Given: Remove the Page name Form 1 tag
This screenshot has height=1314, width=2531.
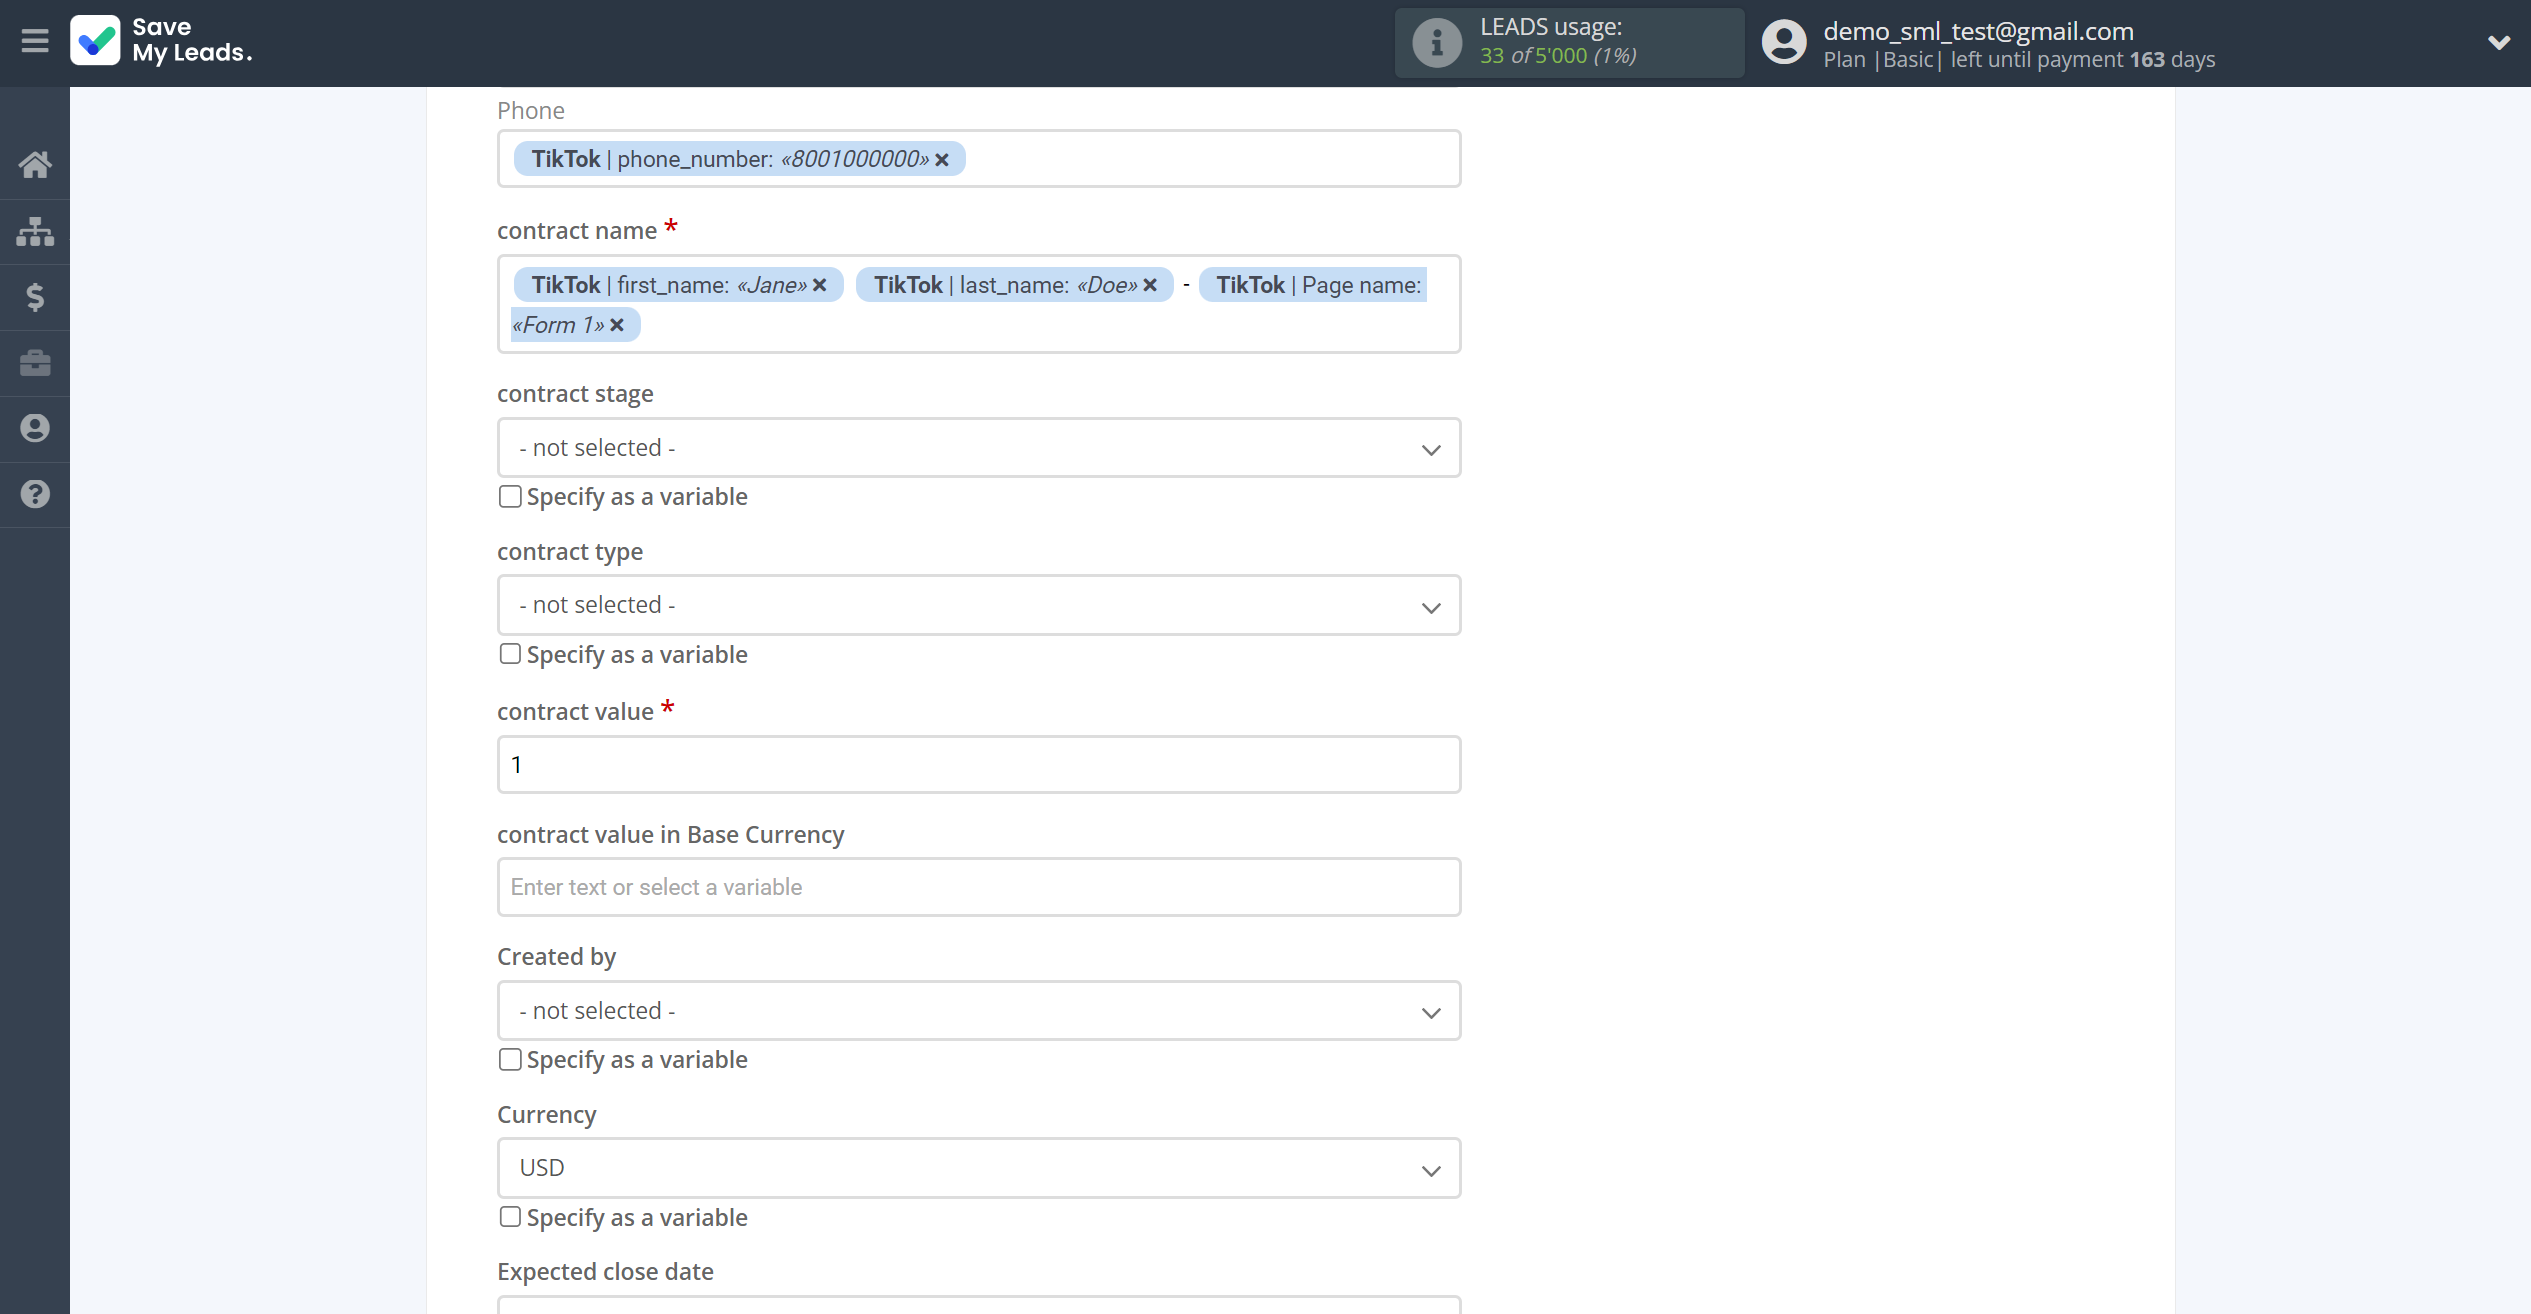Looking at the screenshot, I should pos(617,325).
